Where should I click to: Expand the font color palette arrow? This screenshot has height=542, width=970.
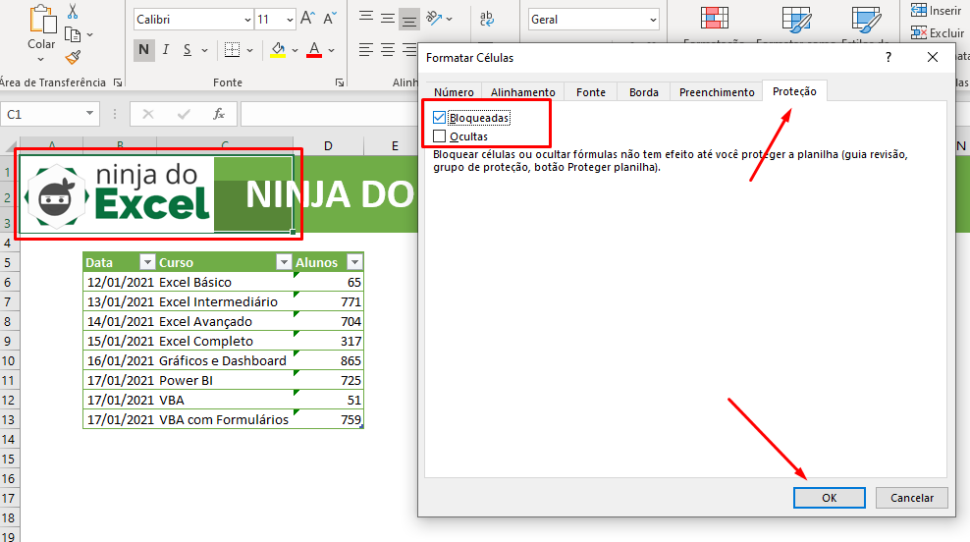click(x=331, y=50)
